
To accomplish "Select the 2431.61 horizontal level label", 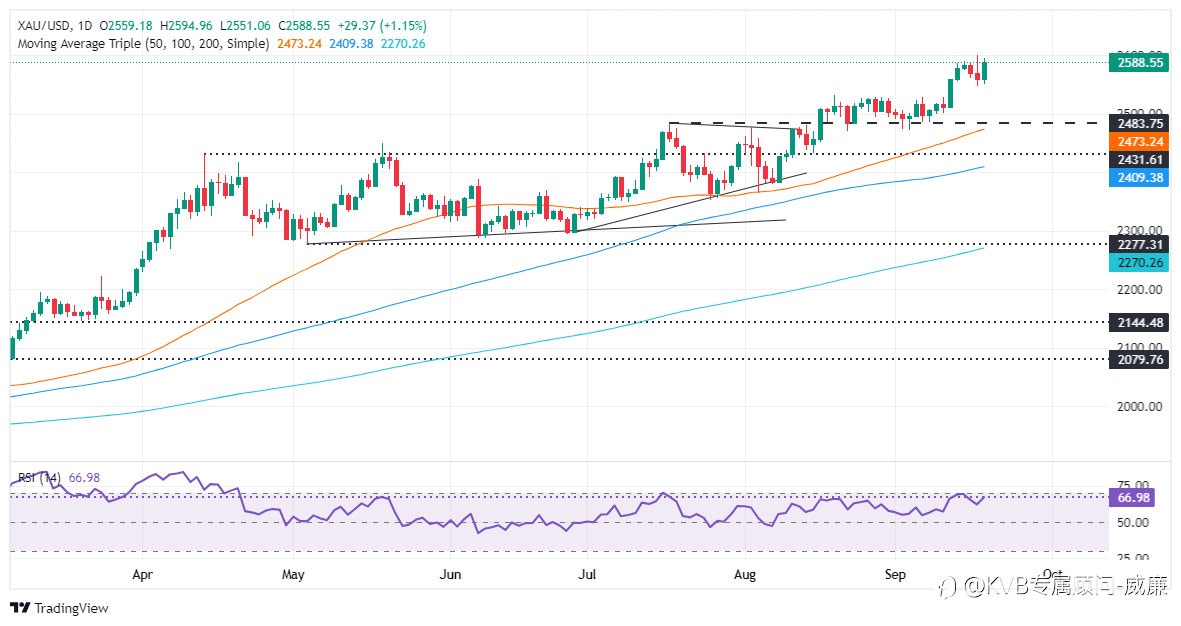I will pyautogui.click(x=1139, y=160).
